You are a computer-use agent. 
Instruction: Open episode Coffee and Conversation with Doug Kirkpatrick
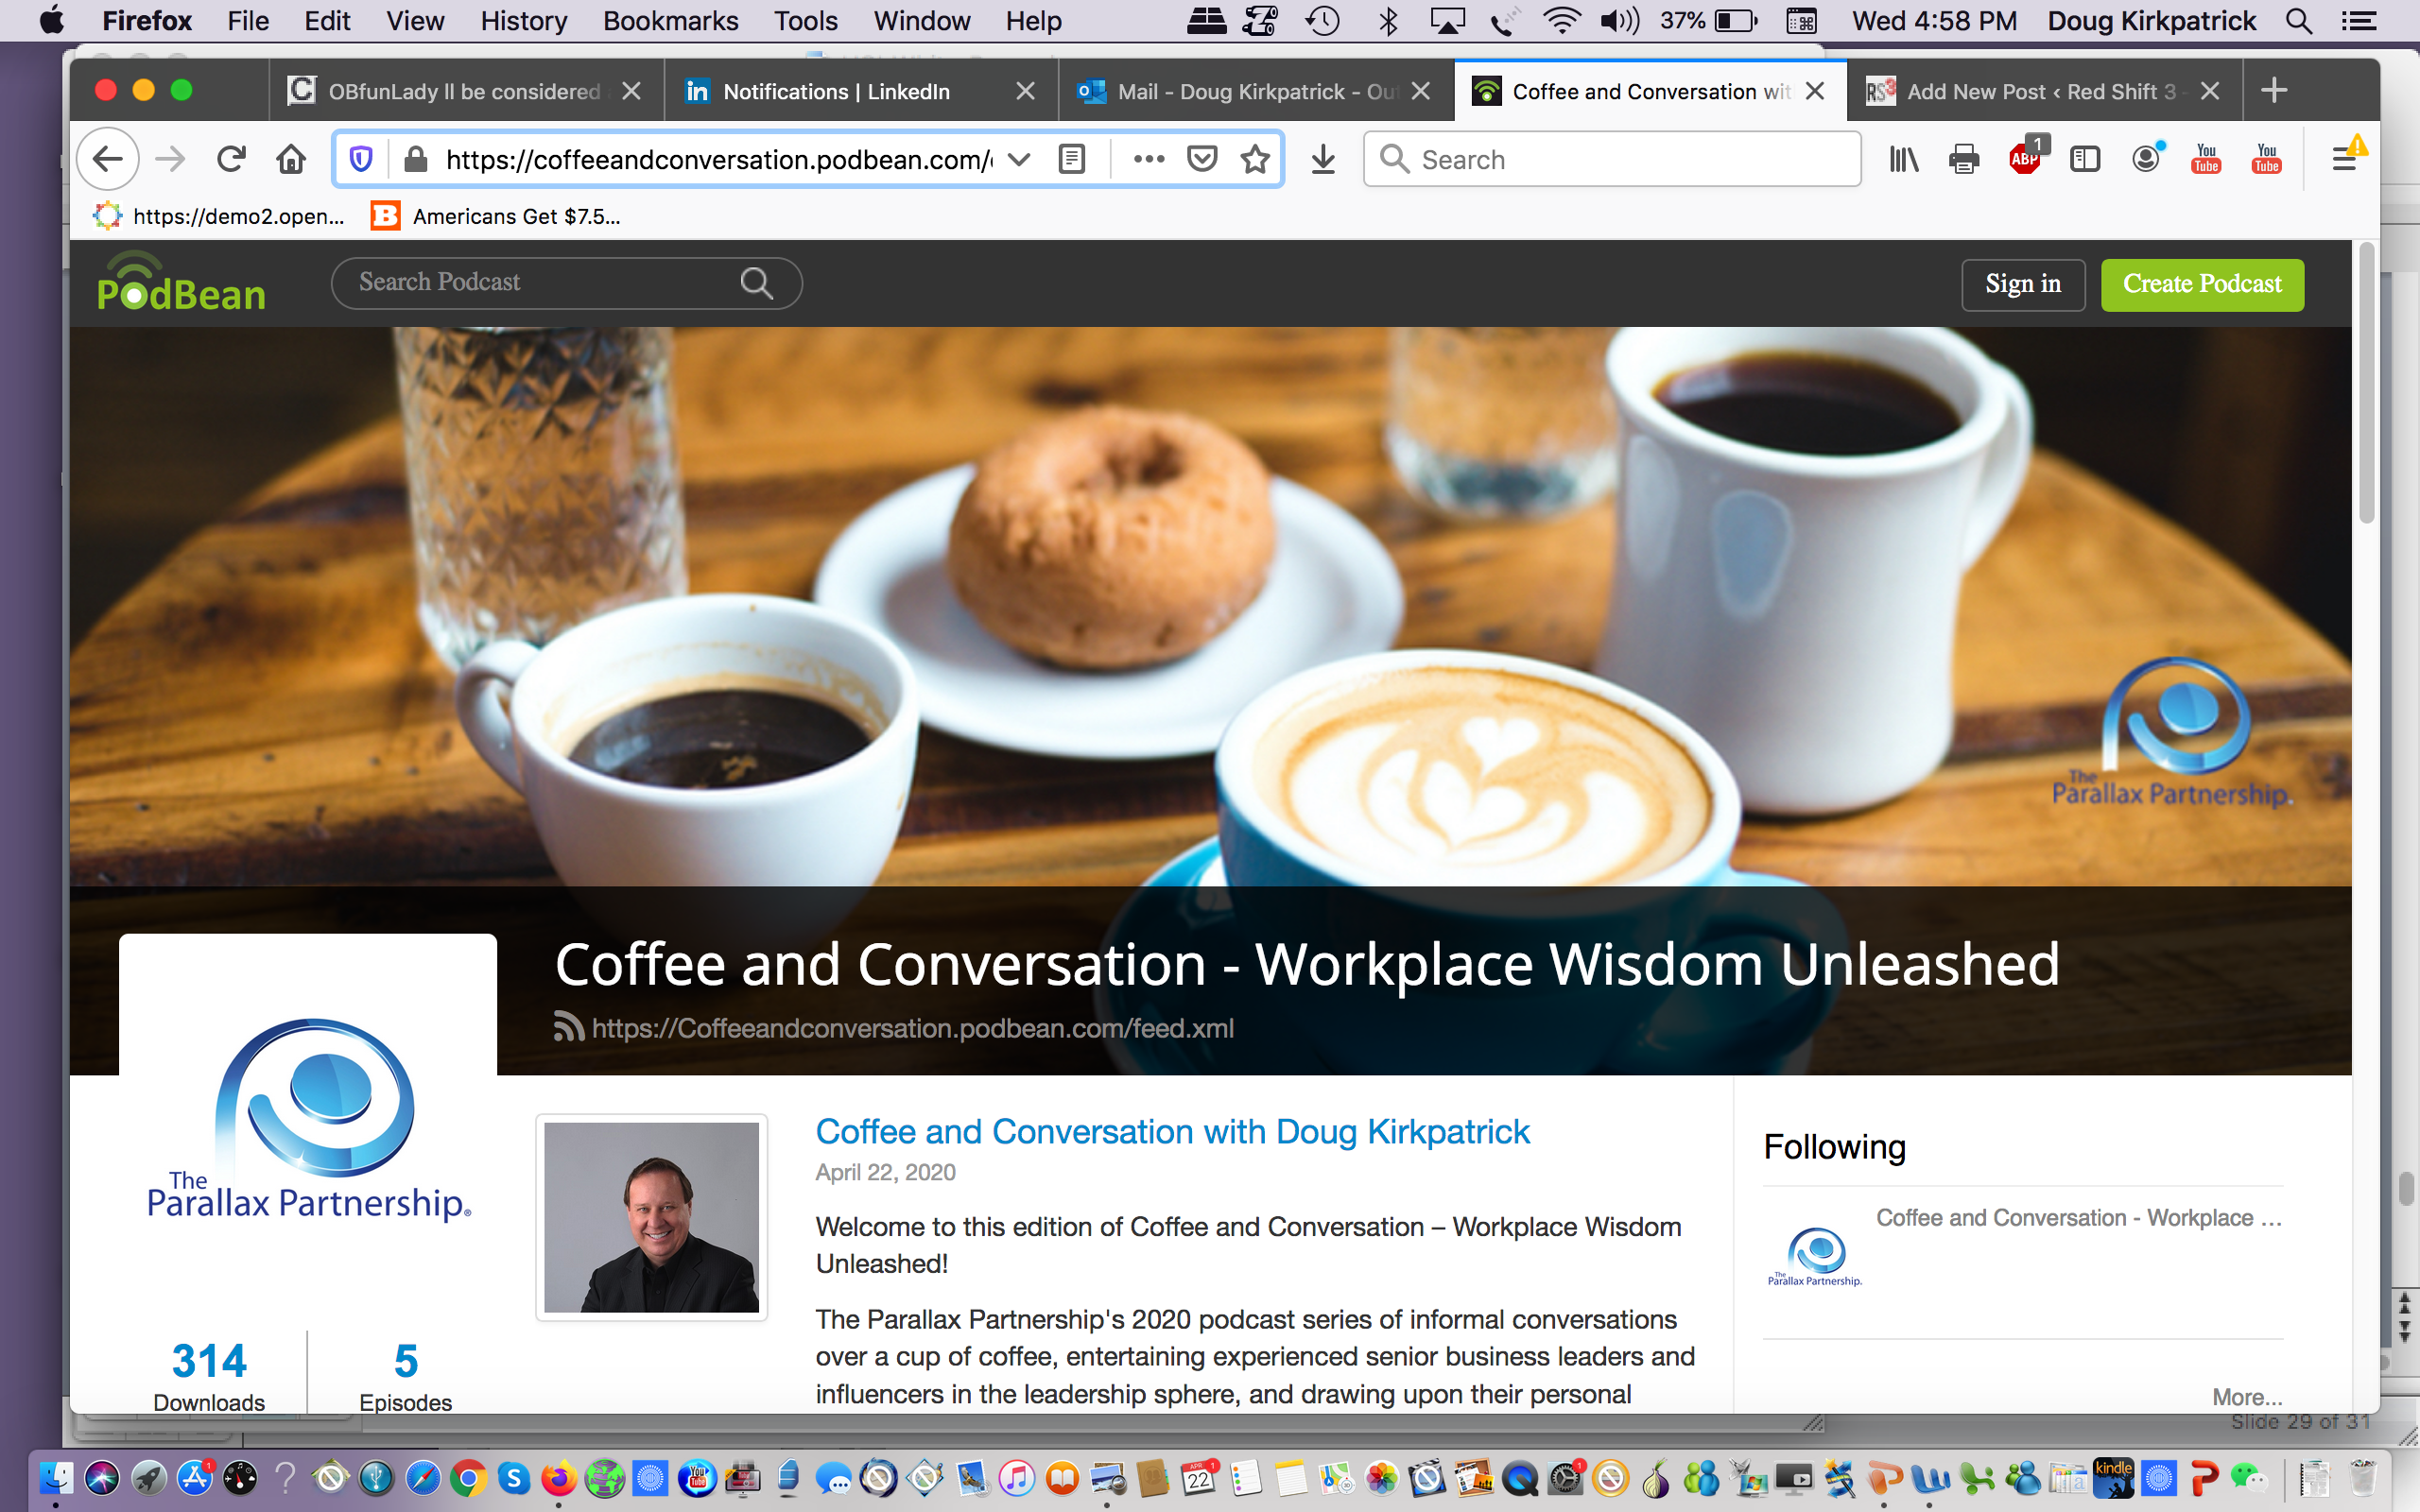tap(1172, 1131)
